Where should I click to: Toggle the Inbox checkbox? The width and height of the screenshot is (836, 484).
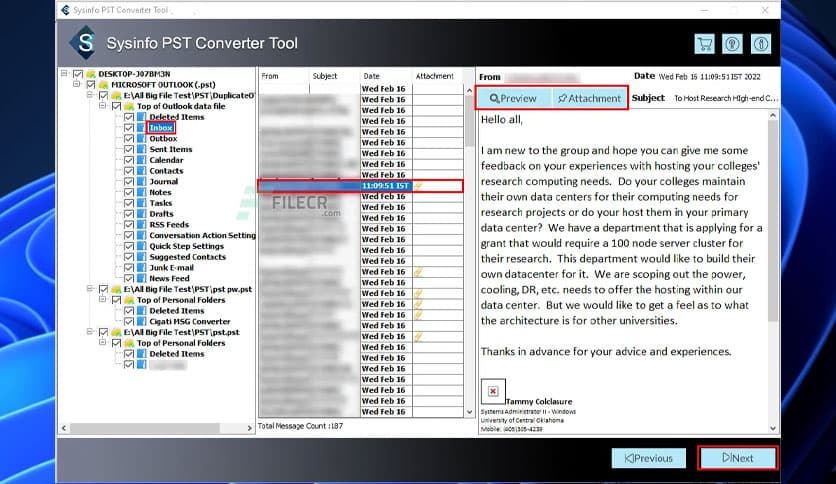128,127
